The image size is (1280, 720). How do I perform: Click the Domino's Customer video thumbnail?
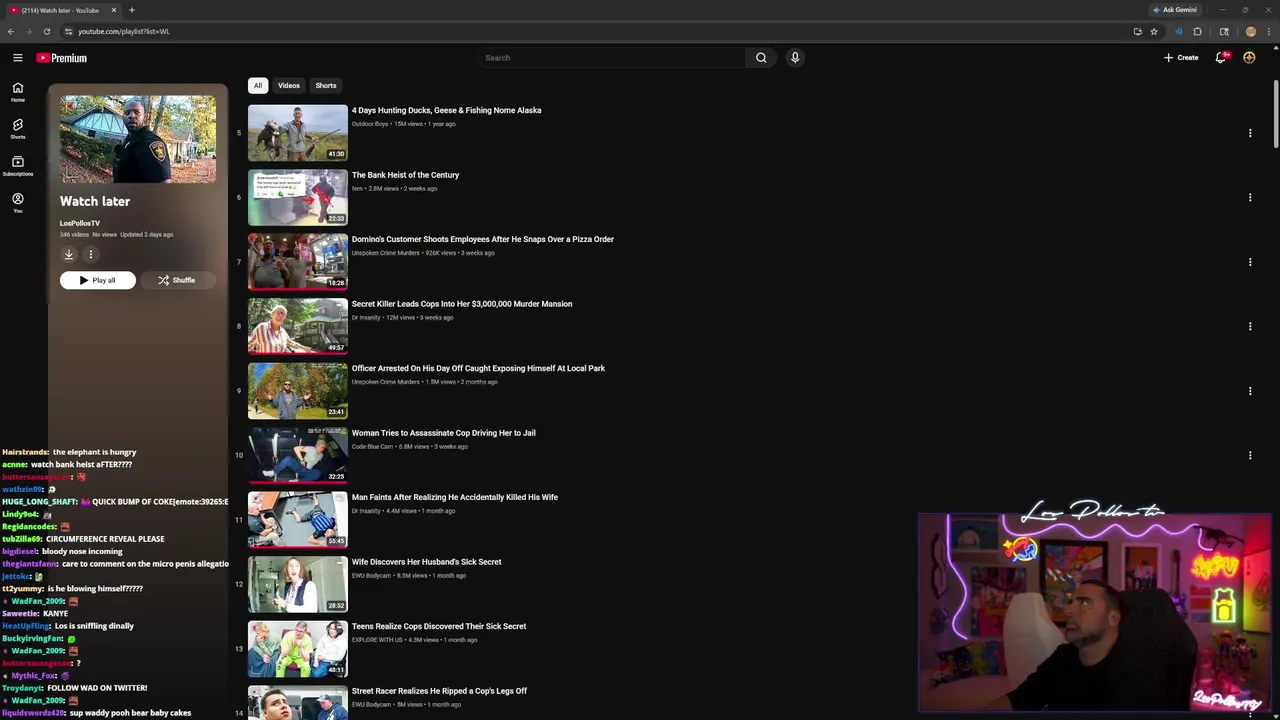298,262
